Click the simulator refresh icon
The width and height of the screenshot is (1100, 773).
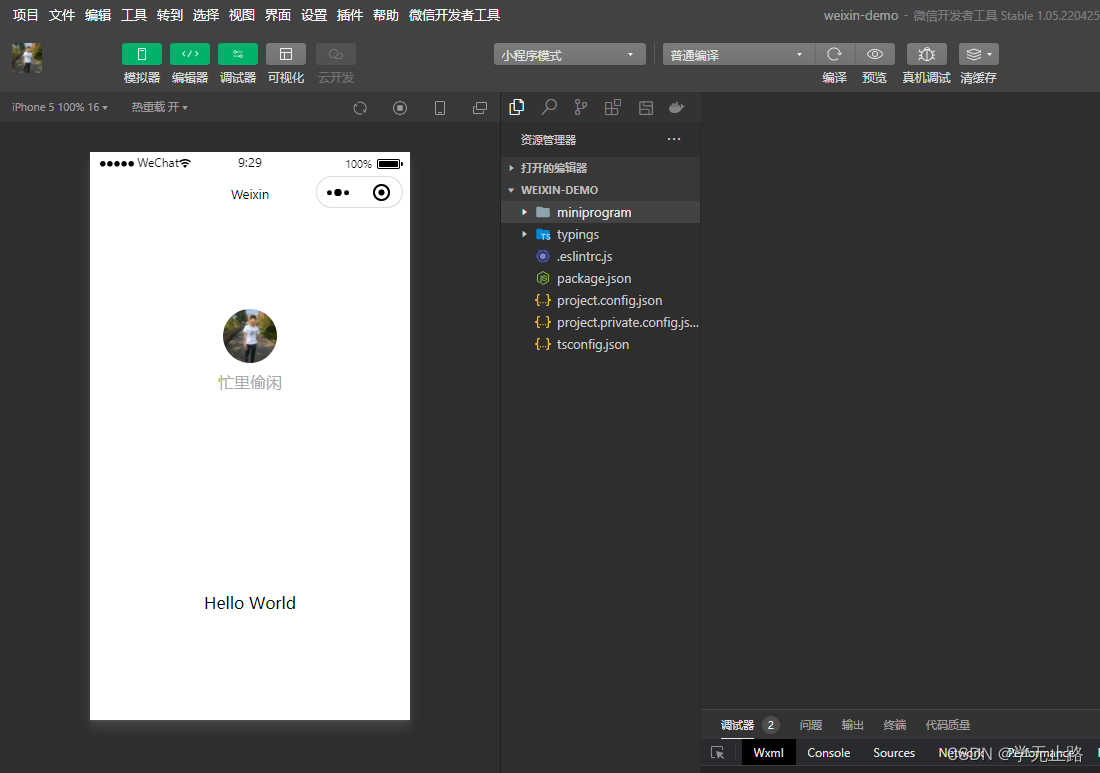360,108
